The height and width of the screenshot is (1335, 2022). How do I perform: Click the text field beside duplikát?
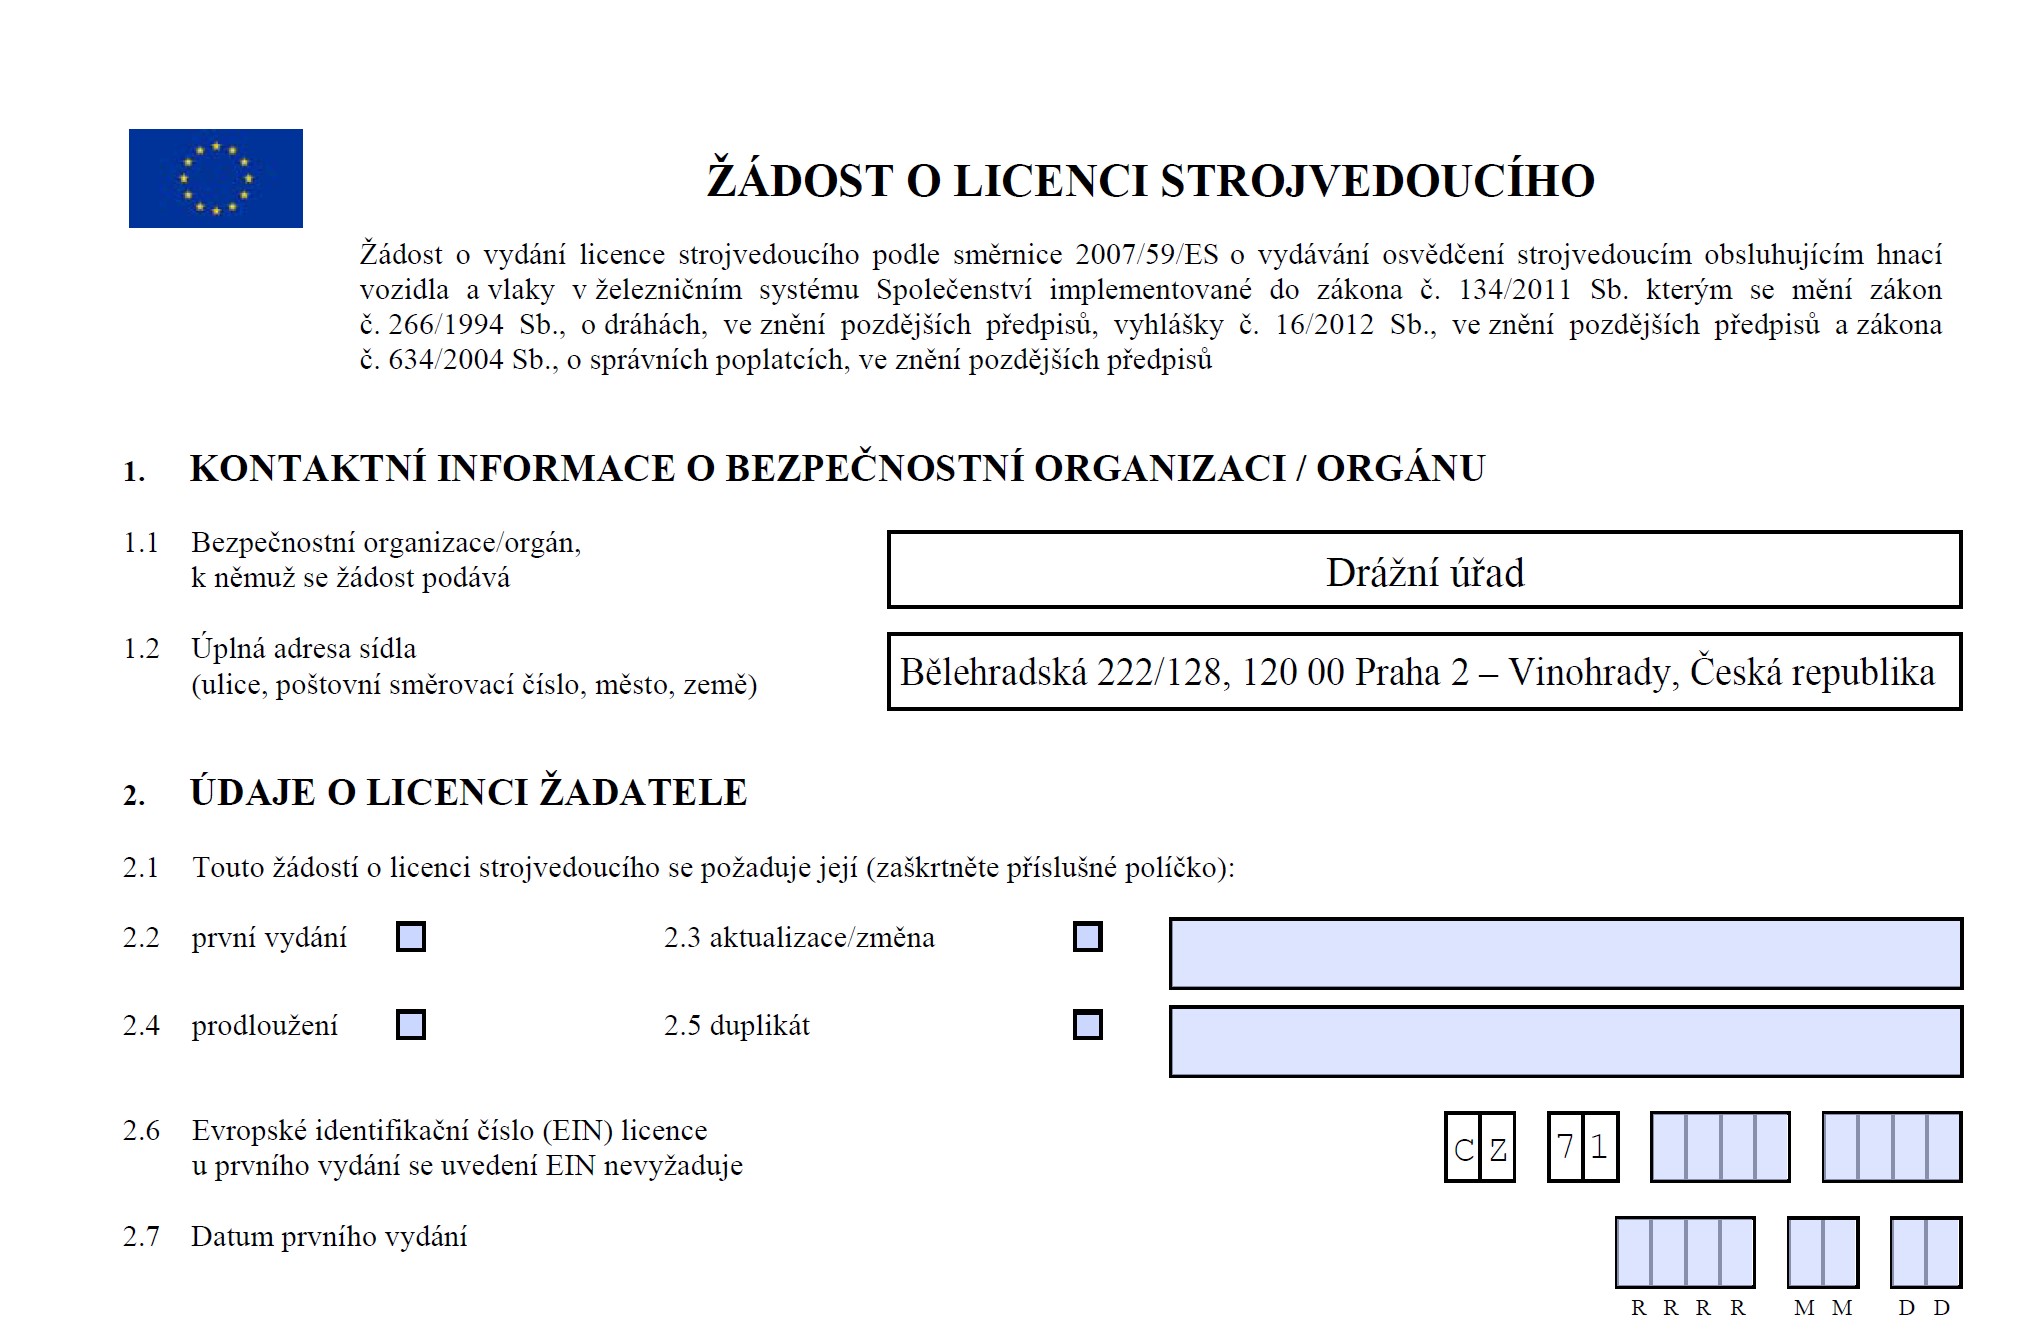click(x=1565, y=1041)
